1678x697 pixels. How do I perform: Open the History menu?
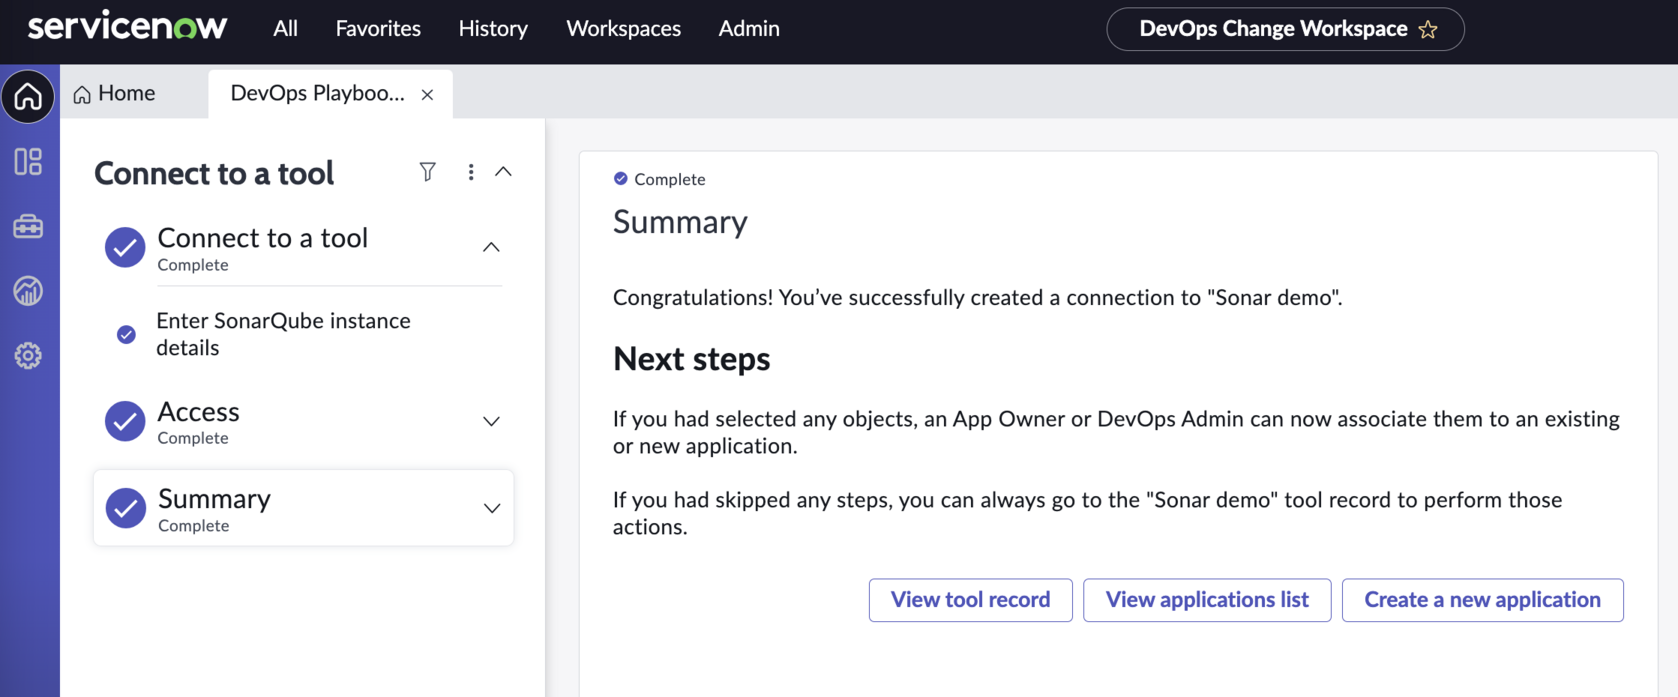493,29
